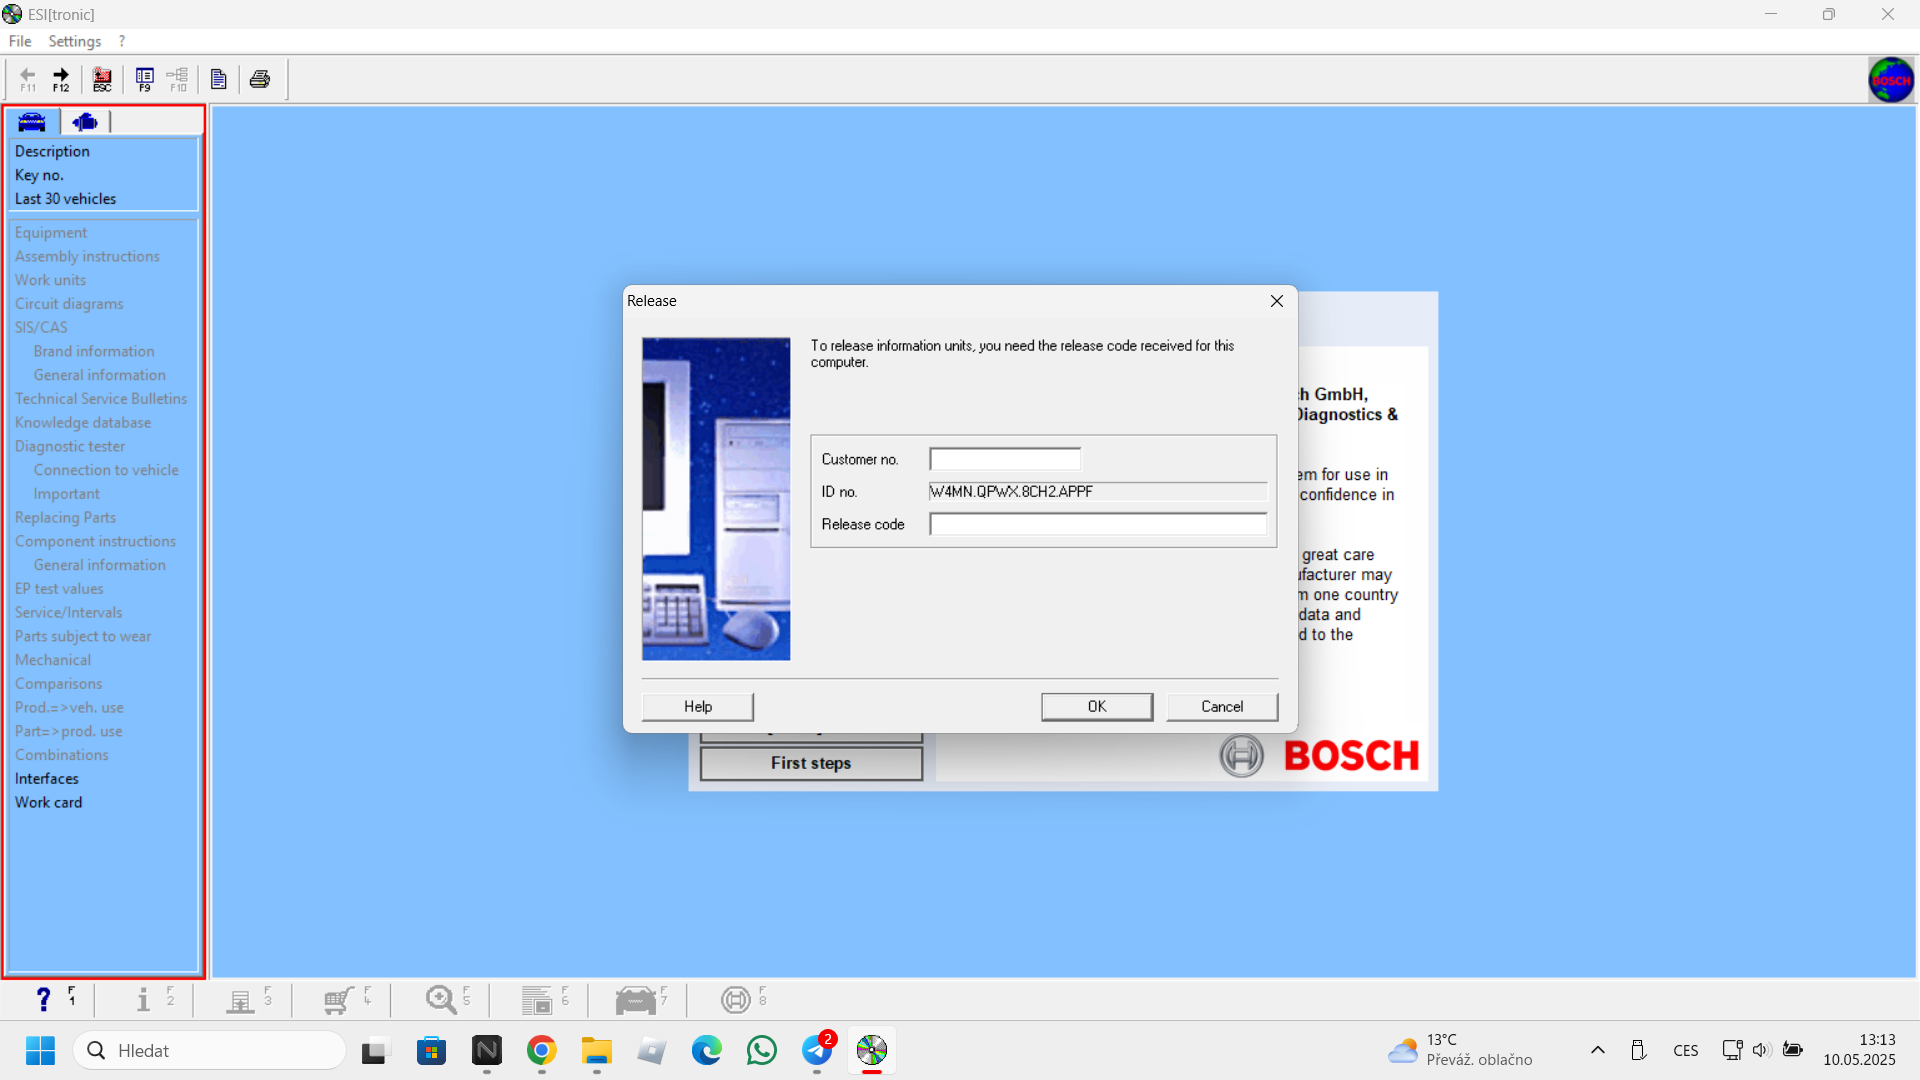1920x1080 pixels.
Task: Select the engine component tab icon
Action: pyautogui.click(x=85, y=122)
